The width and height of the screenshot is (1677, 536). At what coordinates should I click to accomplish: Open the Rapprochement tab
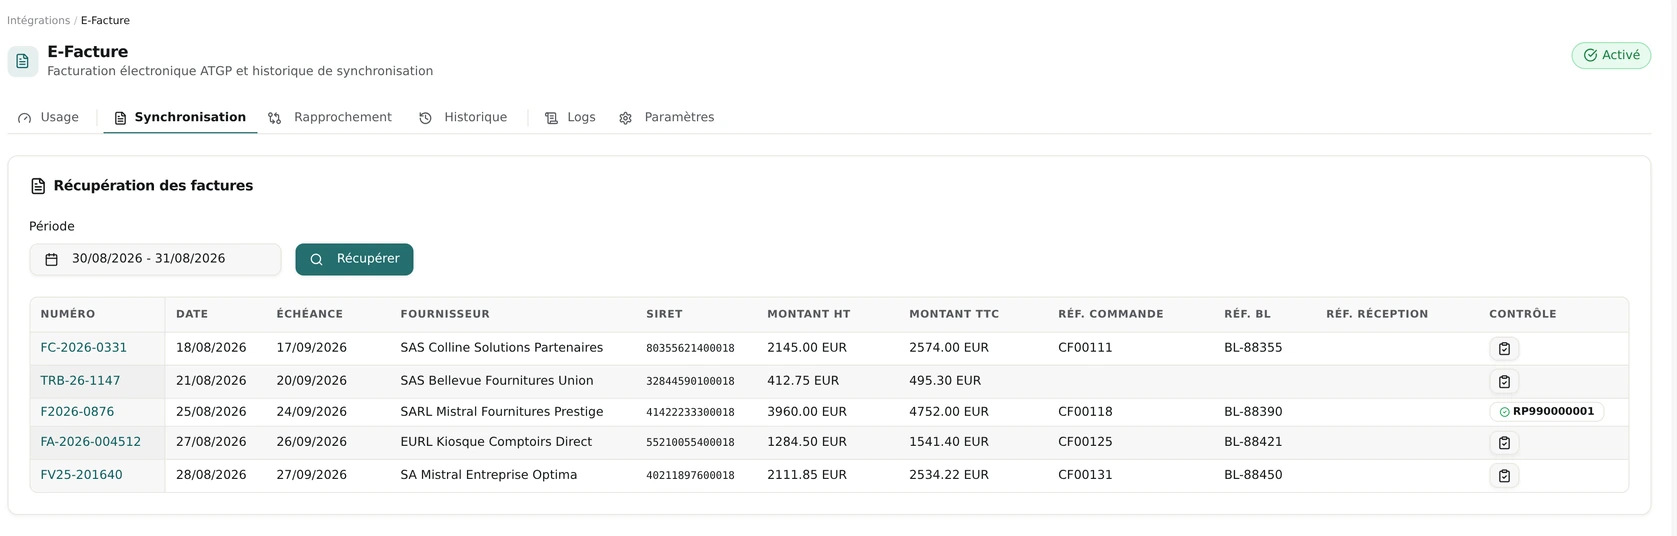[330, 118]
